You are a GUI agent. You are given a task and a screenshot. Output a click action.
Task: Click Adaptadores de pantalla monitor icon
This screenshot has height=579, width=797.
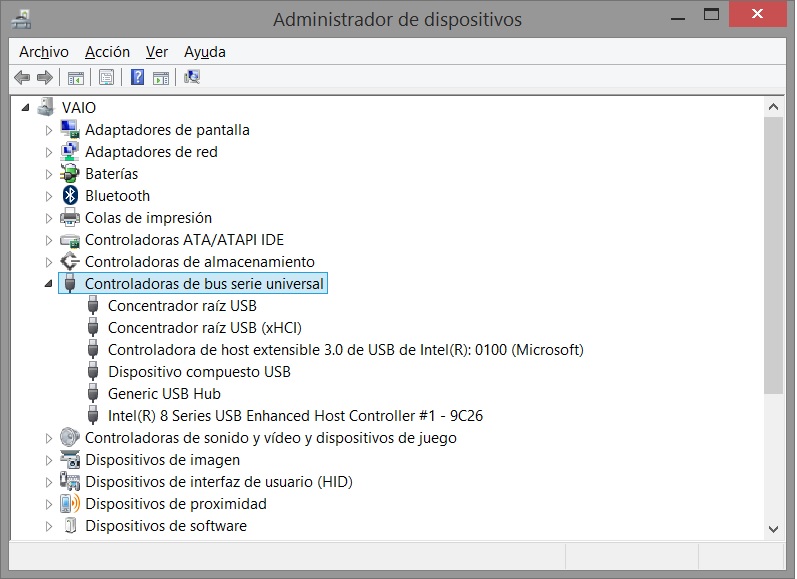[x=70, y=129]
